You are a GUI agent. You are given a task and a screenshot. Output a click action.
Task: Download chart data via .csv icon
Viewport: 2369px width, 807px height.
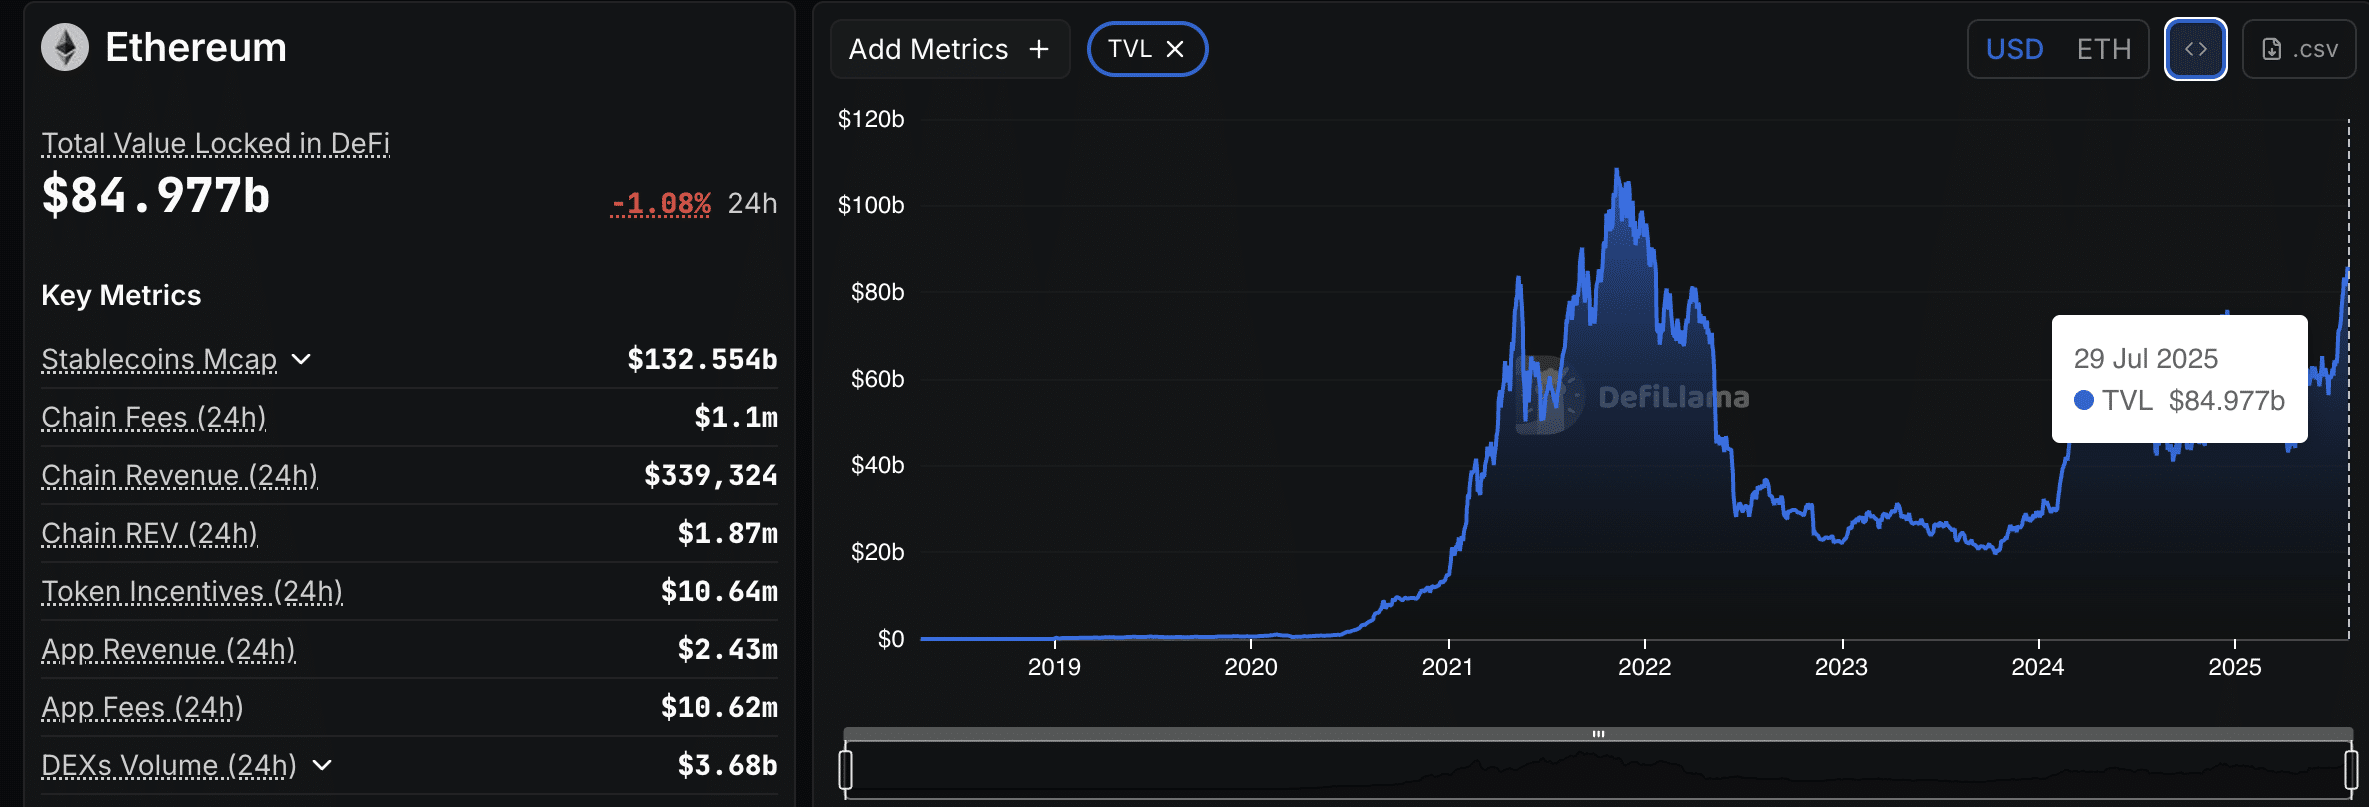(x=2299, y=49)
